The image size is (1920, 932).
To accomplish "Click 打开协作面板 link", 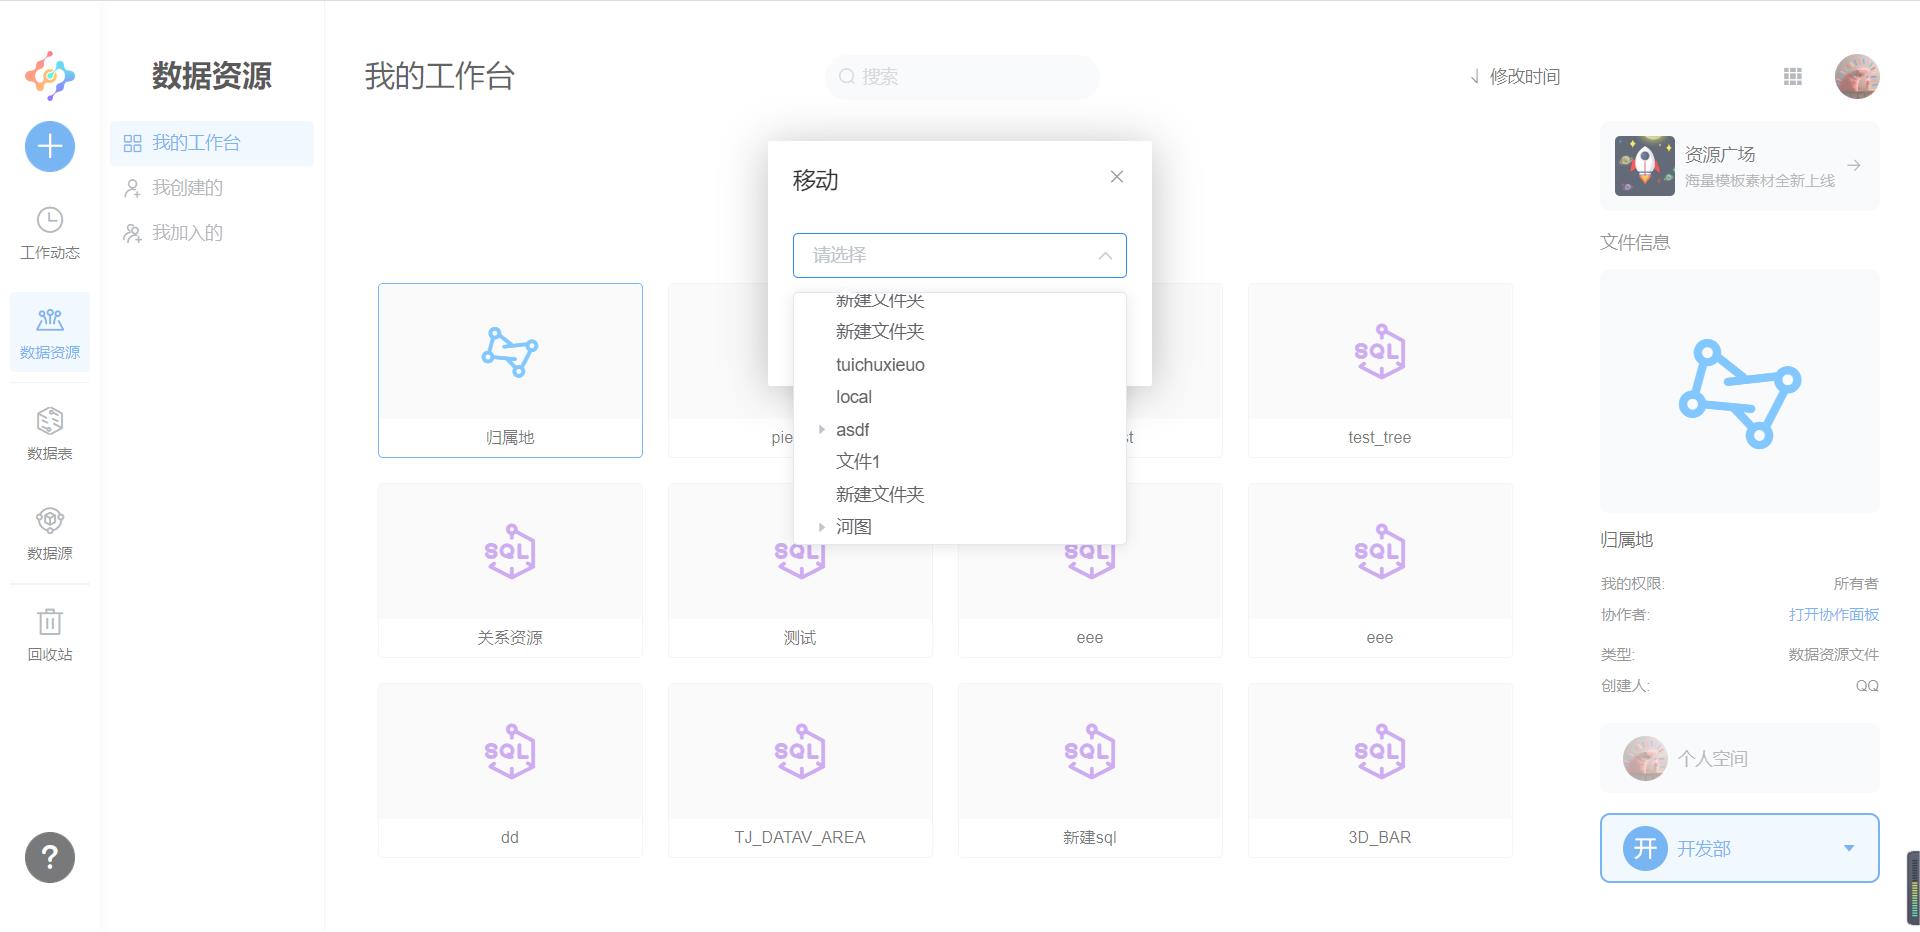I will pos(1834,614).
